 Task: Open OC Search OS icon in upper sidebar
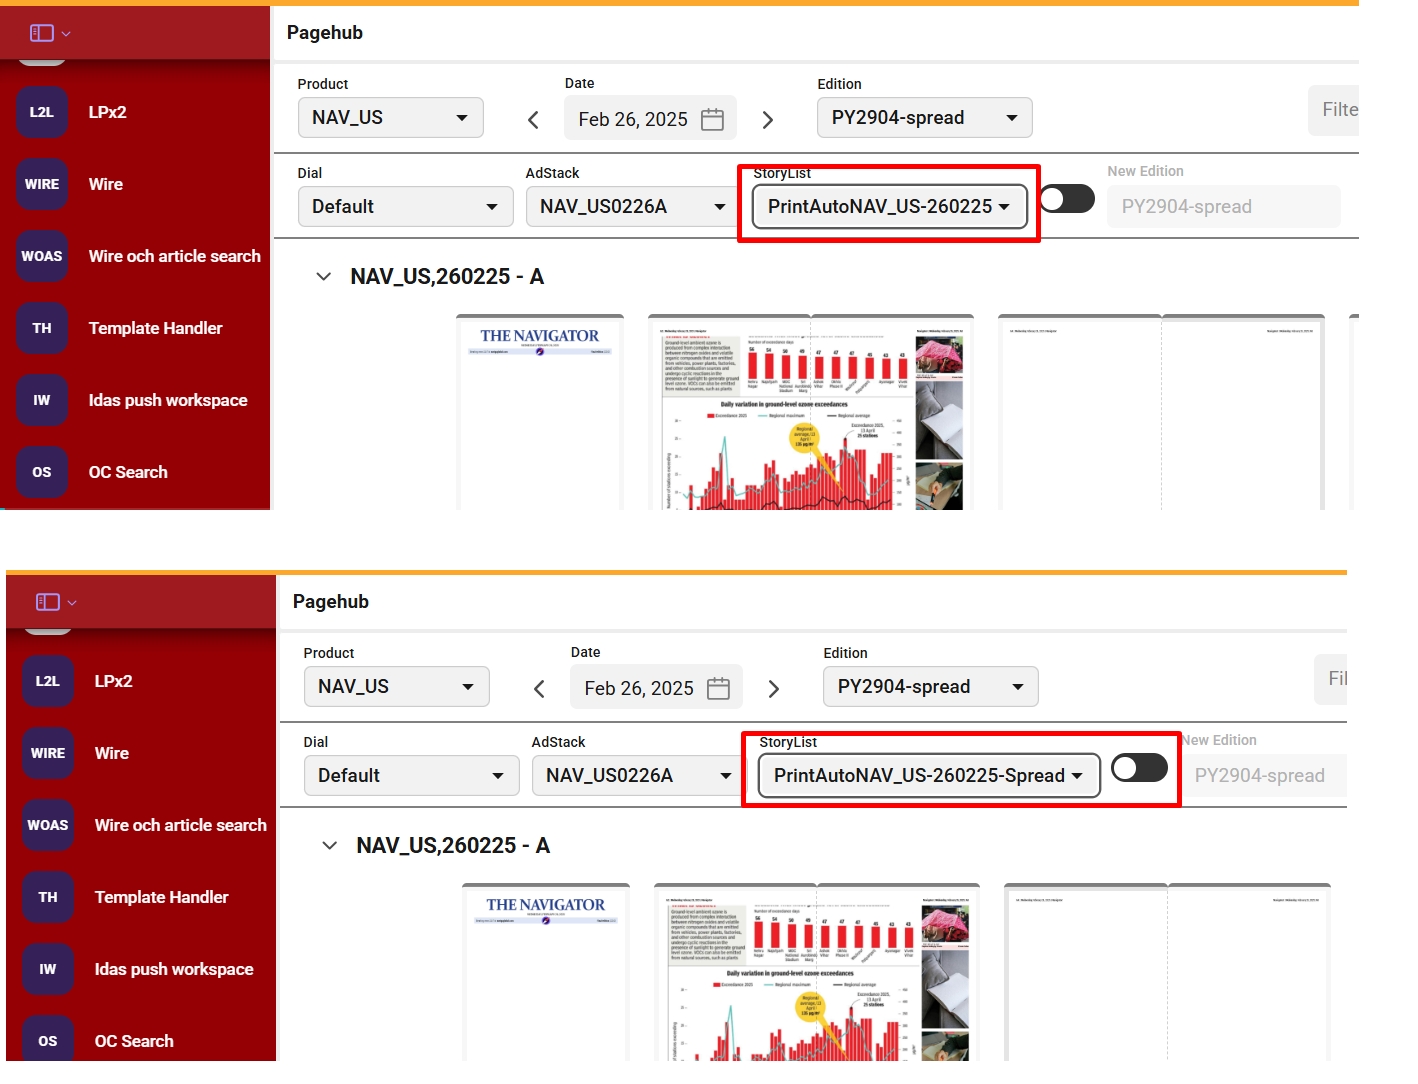click(x=41, y=472)
